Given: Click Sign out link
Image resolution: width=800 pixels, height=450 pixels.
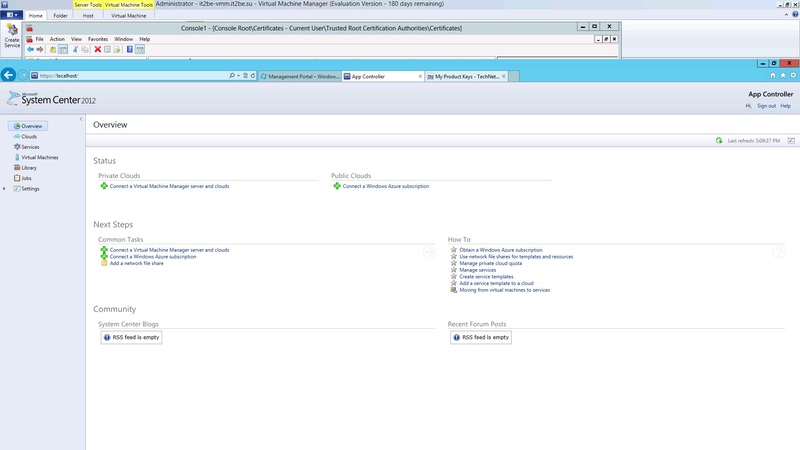Looking at the screenshot, I should coord(766,106).
